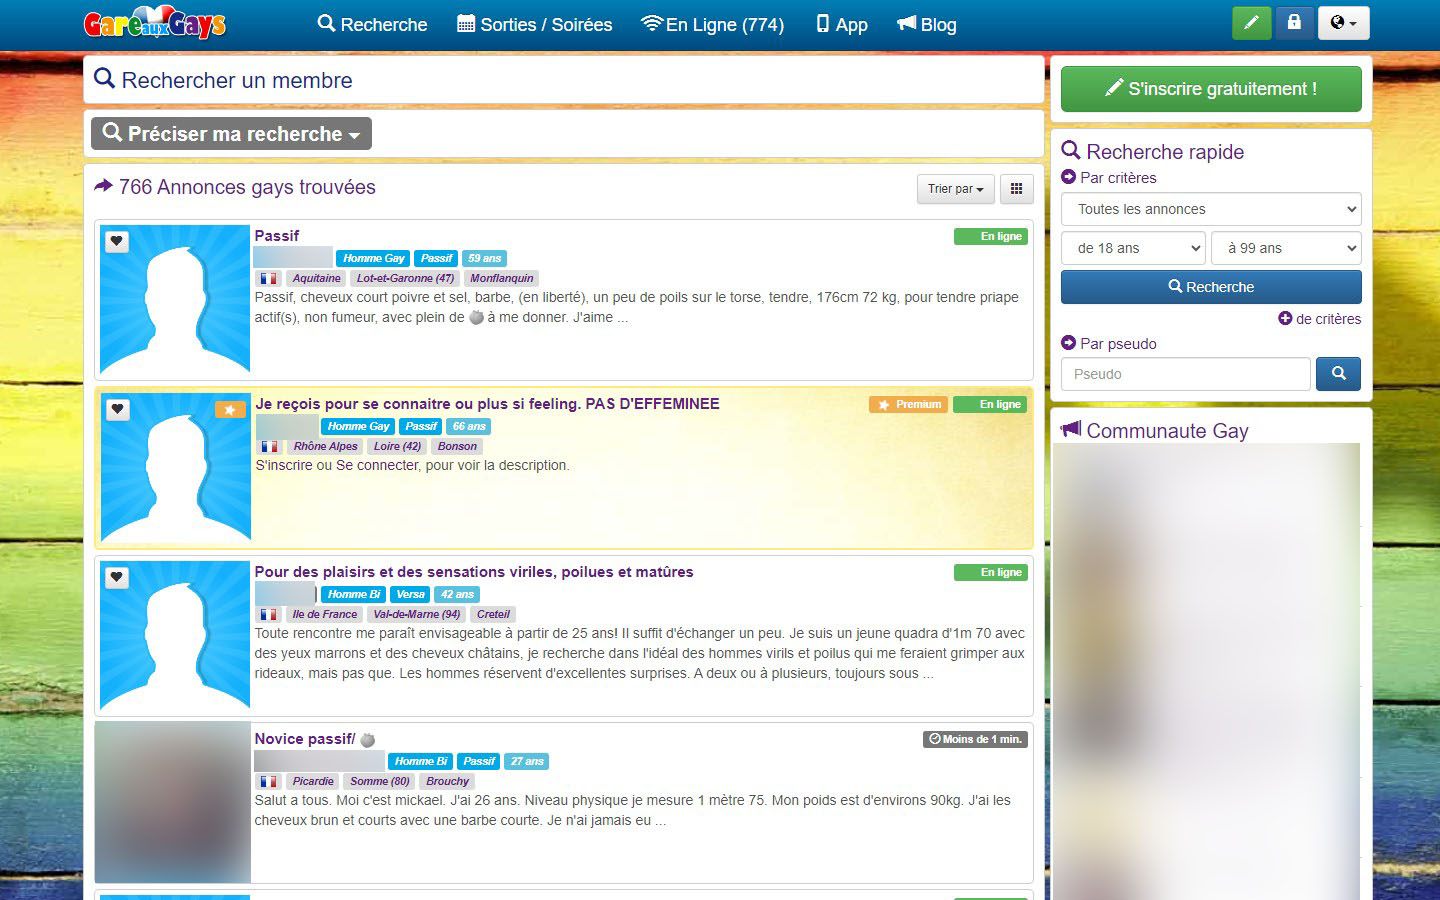The width and height of the screenshot is (1440, 900).
Task: Open En Ligne (774) menu
Action: [712, 24]
